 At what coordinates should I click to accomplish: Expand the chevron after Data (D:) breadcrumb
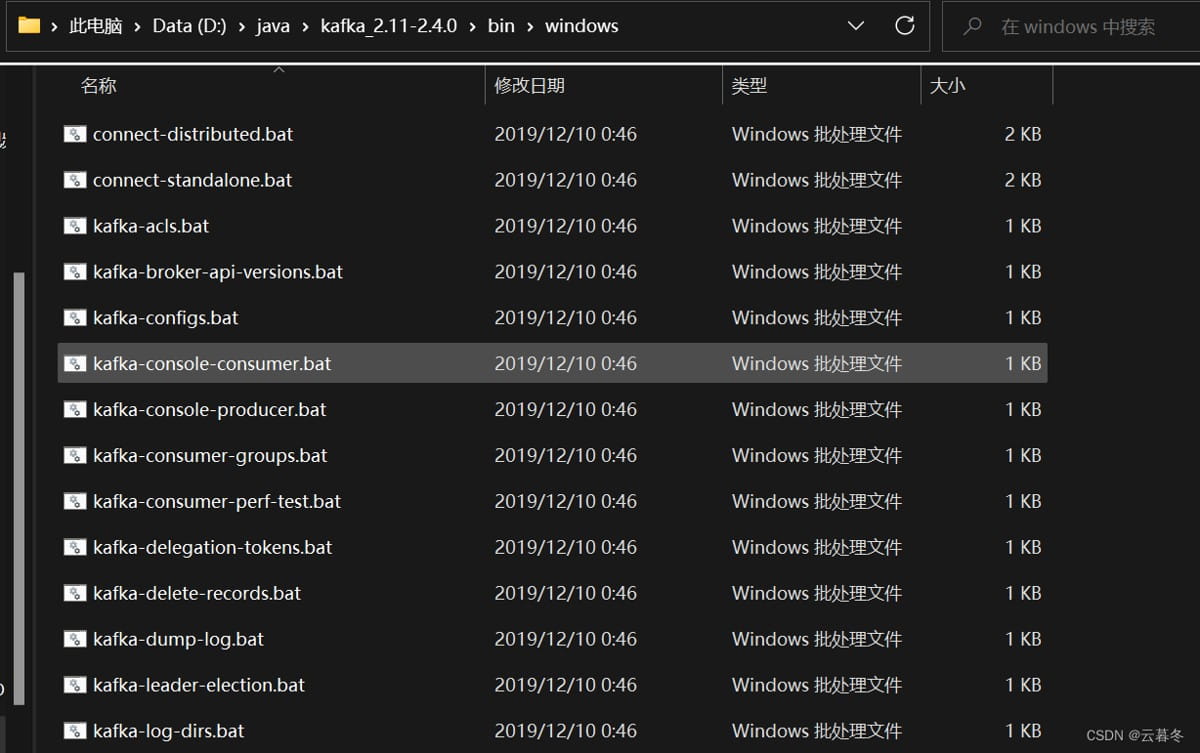[x=241, y=27]
